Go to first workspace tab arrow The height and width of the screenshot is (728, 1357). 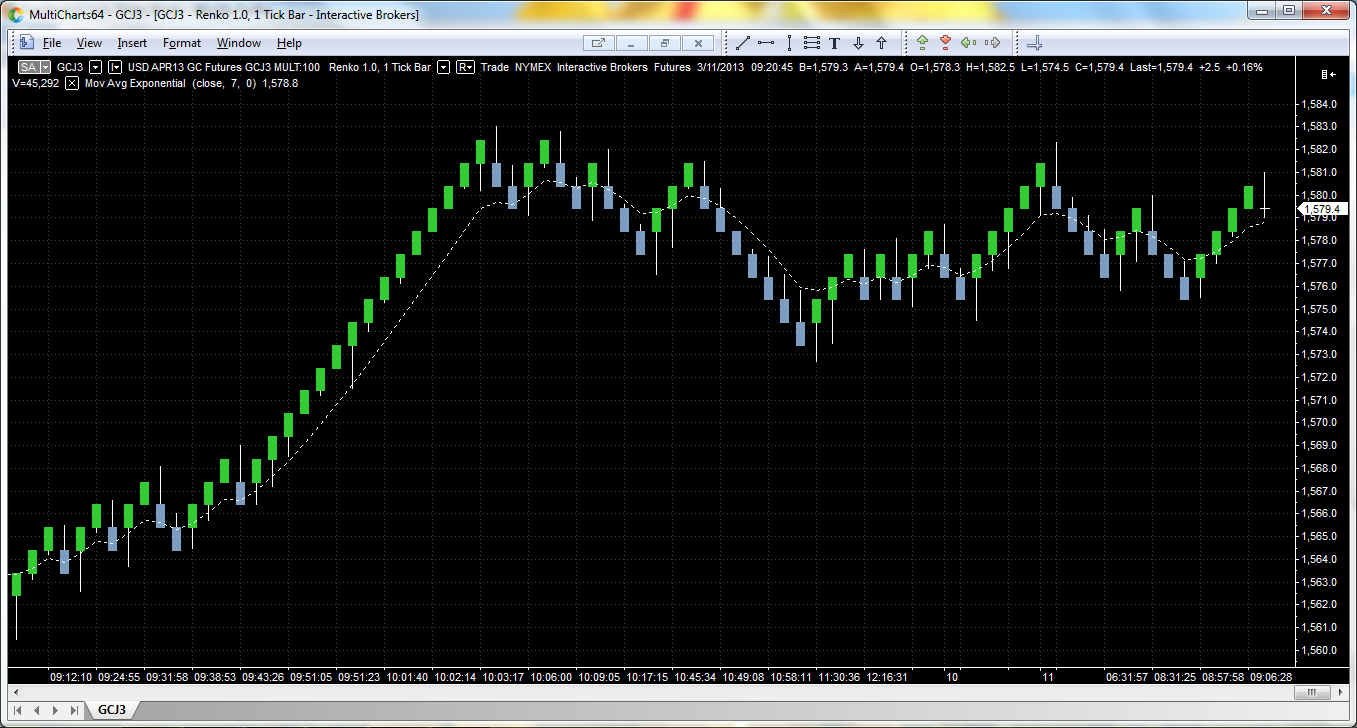[x=19, y=710]
